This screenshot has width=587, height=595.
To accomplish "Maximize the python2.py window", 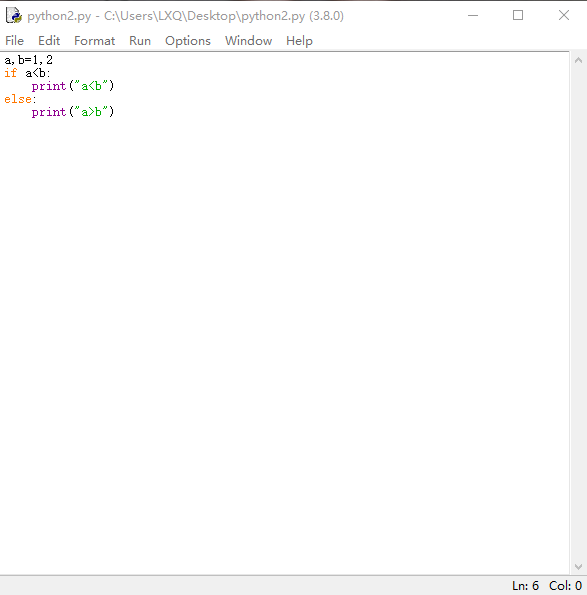I will [x=518, y=16].
